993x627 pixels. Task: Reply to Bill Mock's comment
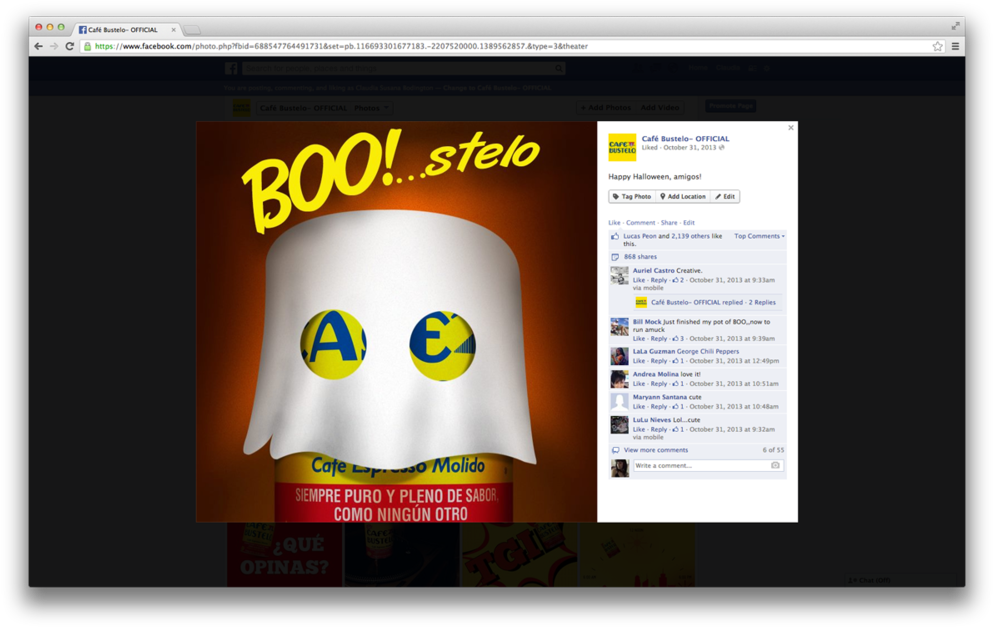pyautogui.click(x=659, y=339)
